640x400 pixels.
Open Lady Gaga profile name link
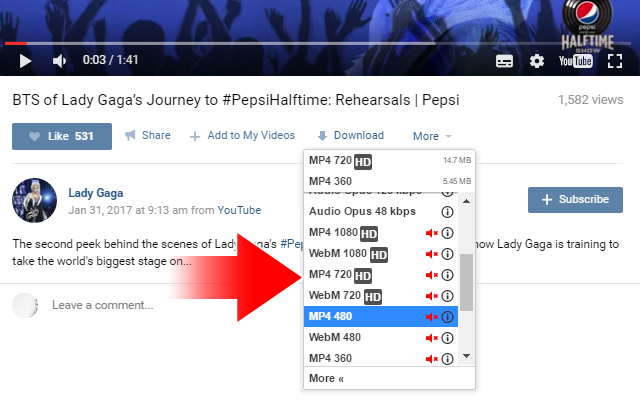click(96, 193)
